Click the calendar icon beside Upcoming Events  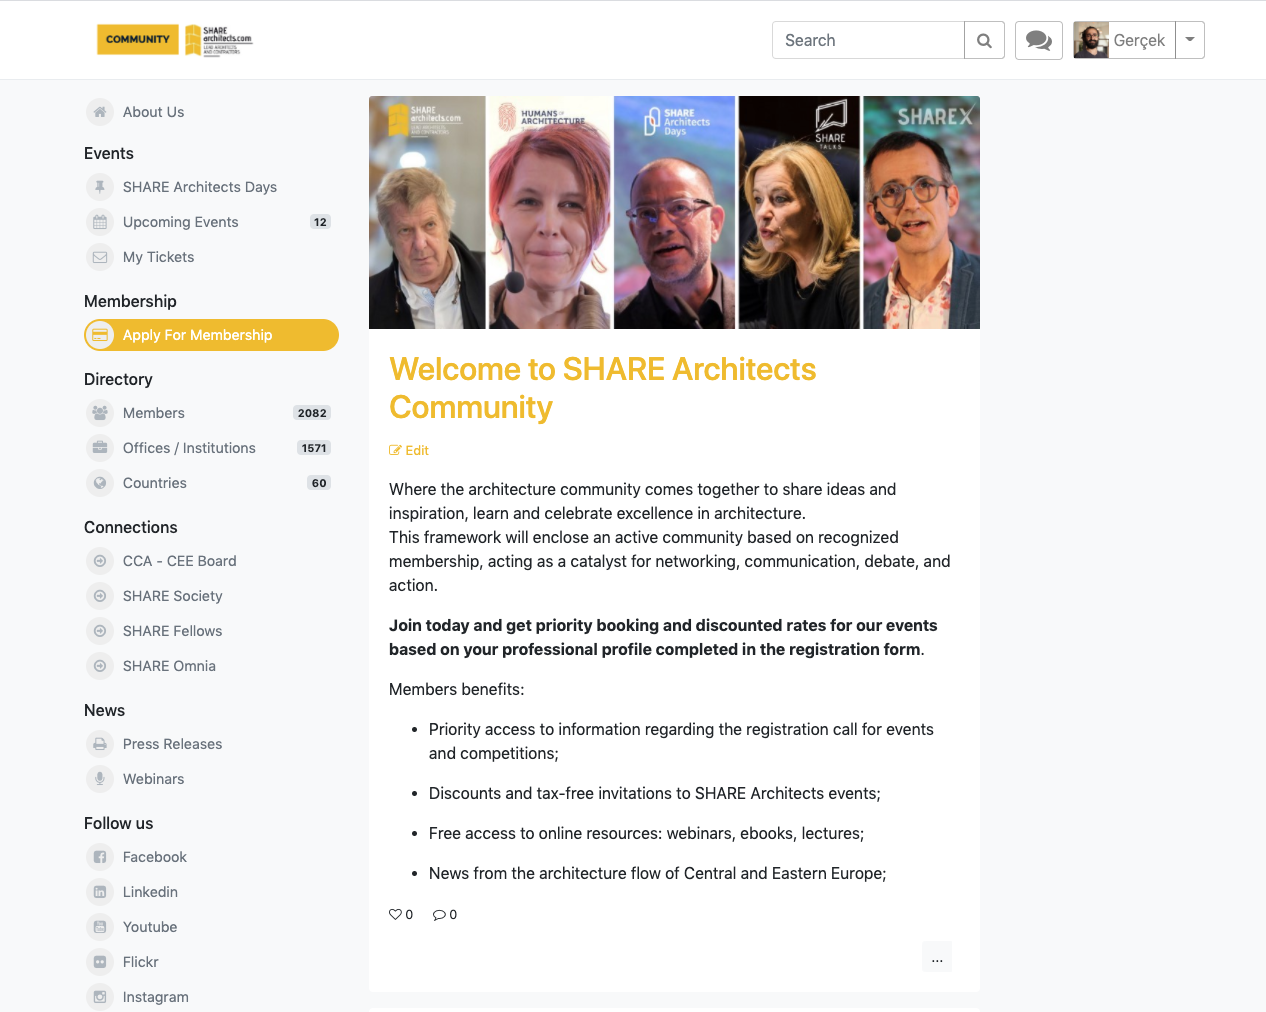pyautogui.click(x=100, y=222)
